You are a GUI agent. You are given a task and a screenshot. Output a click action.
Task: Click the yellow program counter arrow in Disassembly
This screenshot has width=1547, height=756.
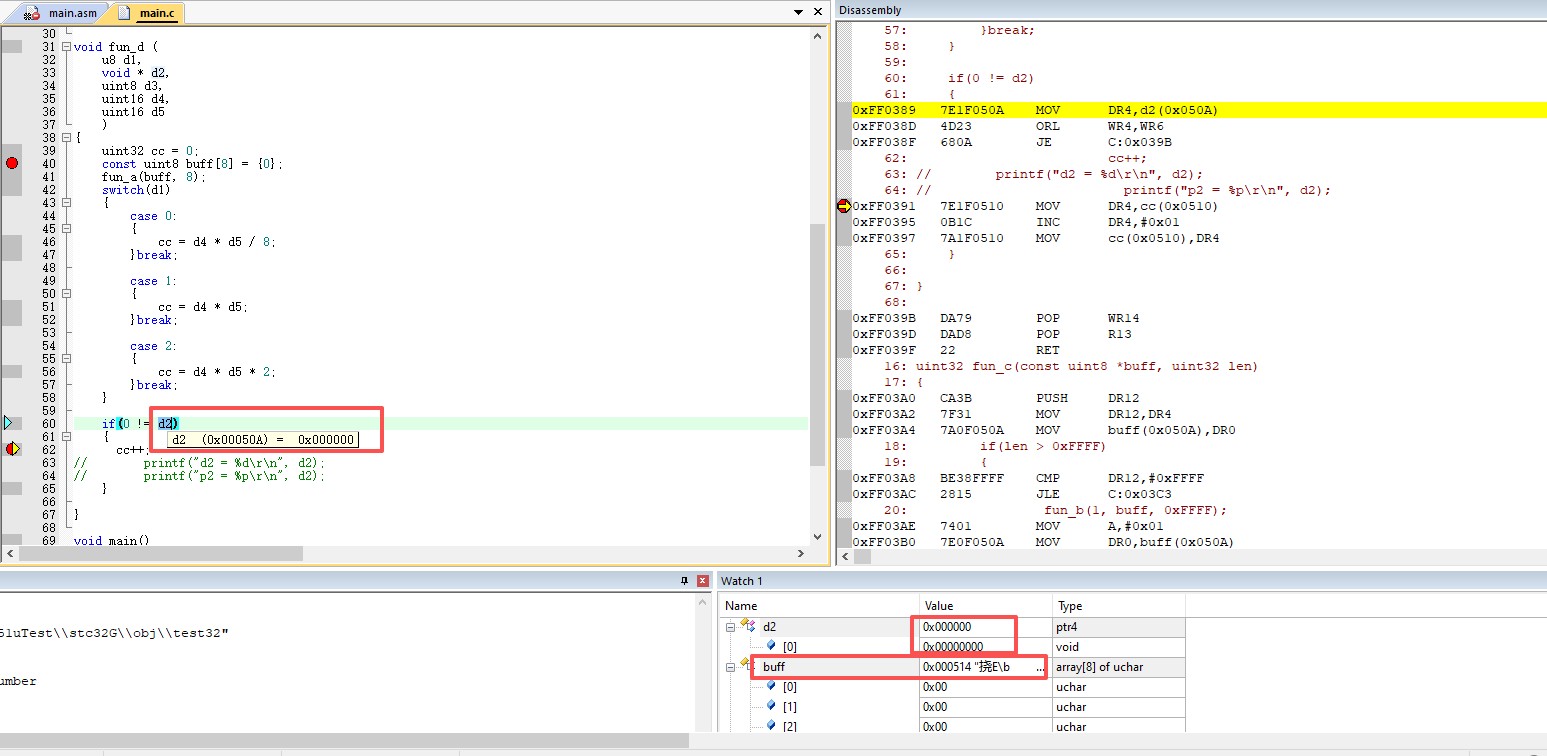pyautogui.click(x=844, y=206)
